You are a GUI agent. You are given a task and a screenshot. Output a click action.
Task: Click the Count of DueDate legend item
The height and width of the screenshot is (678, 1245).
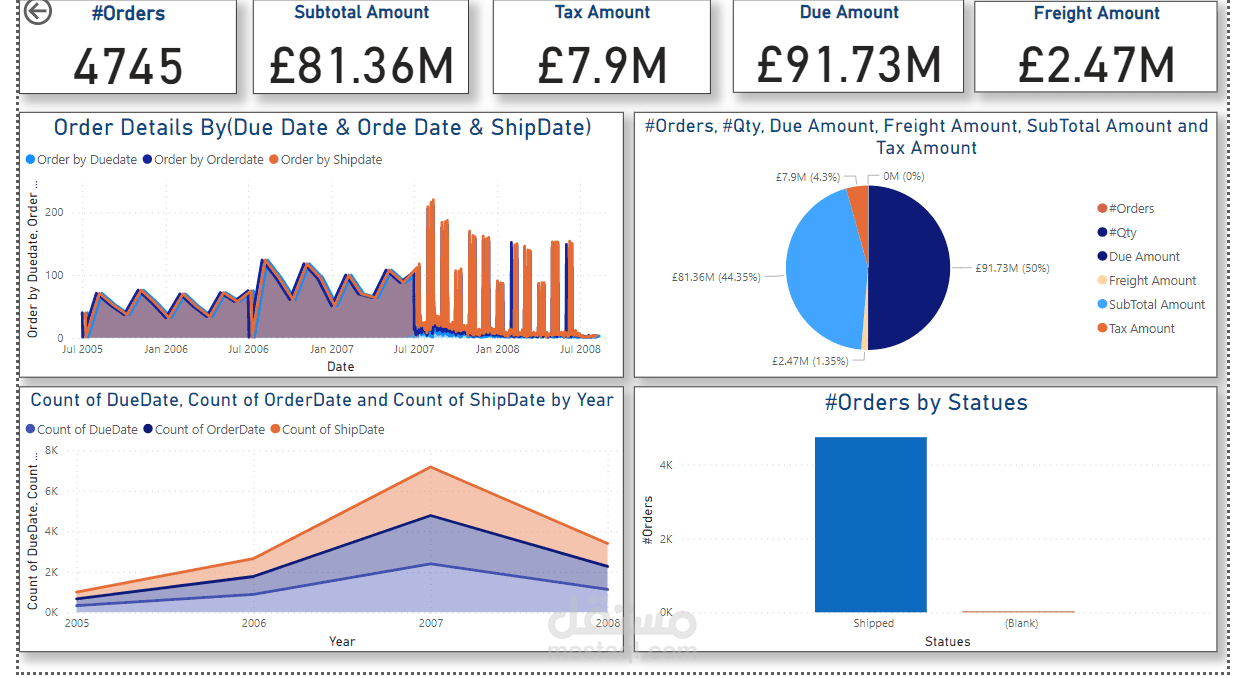(x=81, y=430)
